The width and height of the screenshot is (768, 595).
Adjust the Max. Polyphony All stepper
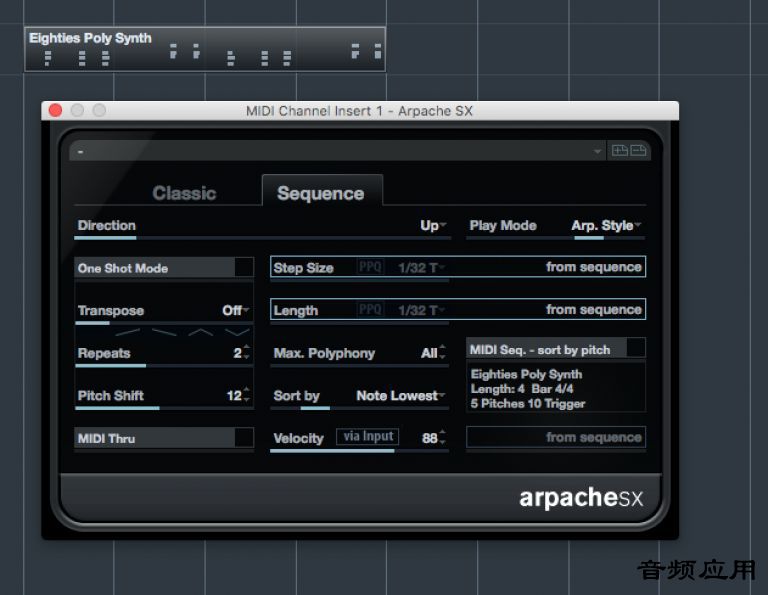443,353
